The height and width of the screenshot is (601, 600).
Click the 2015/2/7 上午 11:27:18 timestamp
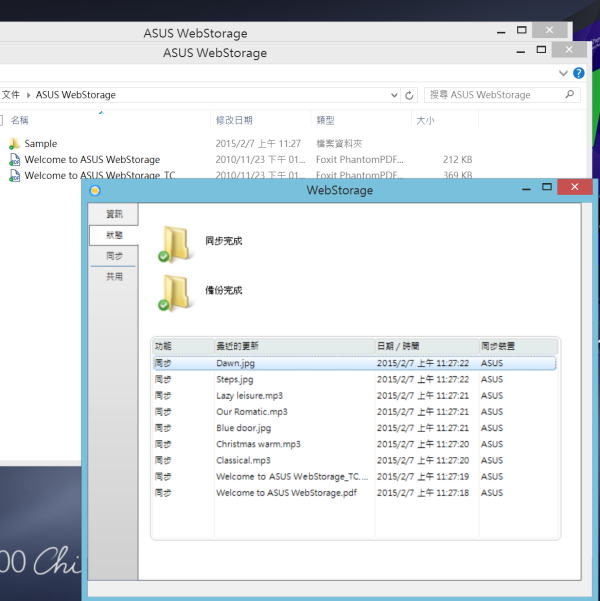pos(422,493)
